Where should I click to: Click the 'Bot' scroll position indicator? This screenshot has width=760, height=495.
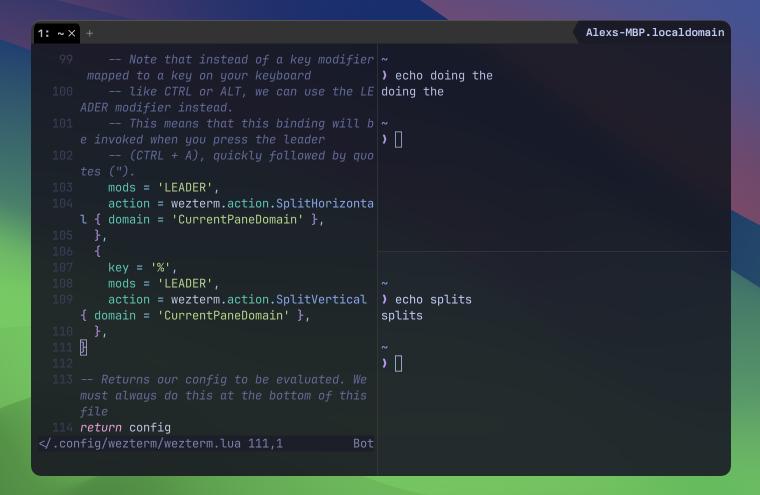(x=363, y=444)
